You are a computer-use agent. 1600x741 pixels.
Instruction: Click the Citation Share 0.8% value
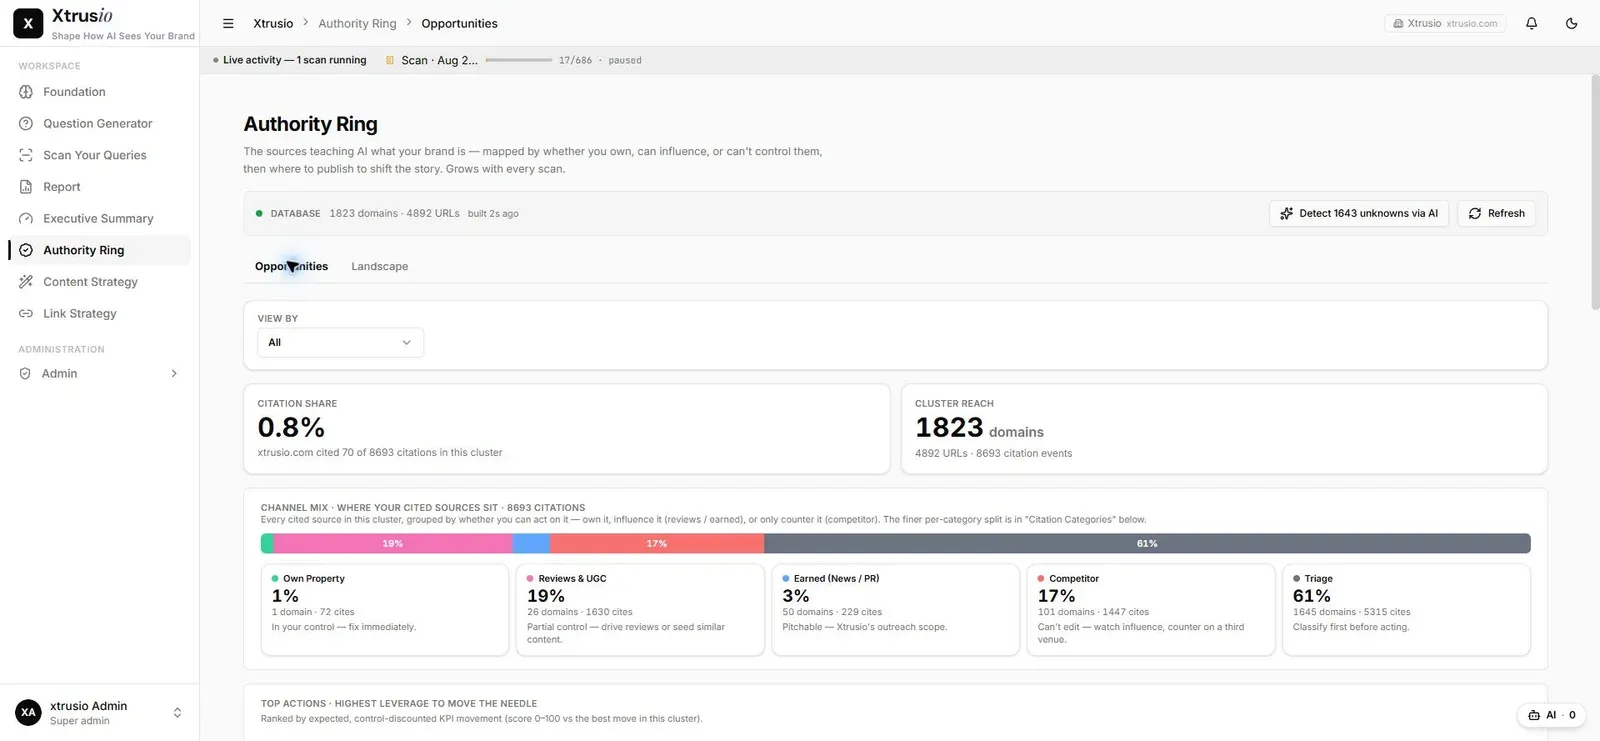click(291, 428)
